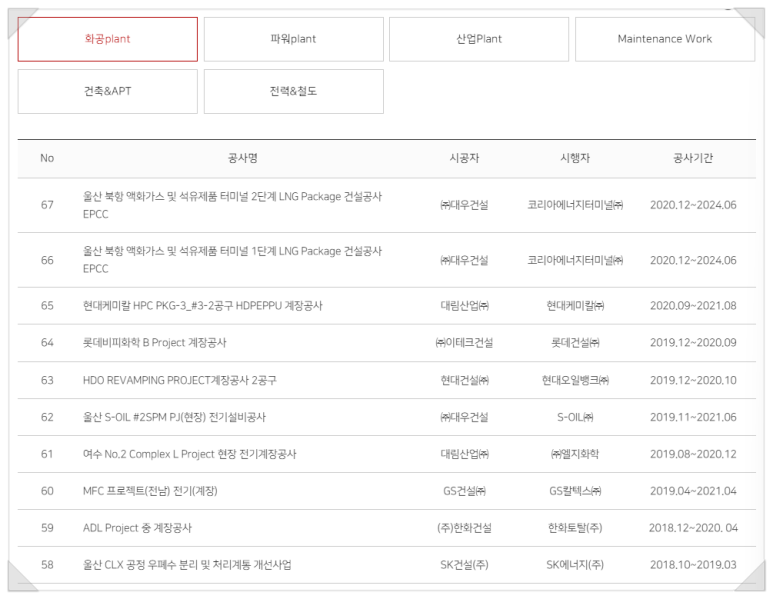Open the 산업Plant tab

(479, 39)
